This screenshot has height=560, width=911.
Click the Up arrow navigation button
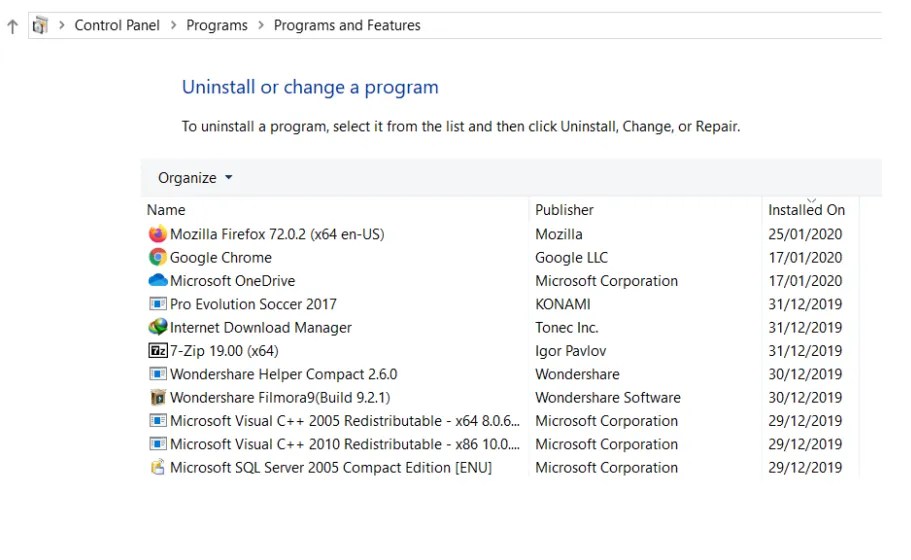coord(12,26)
